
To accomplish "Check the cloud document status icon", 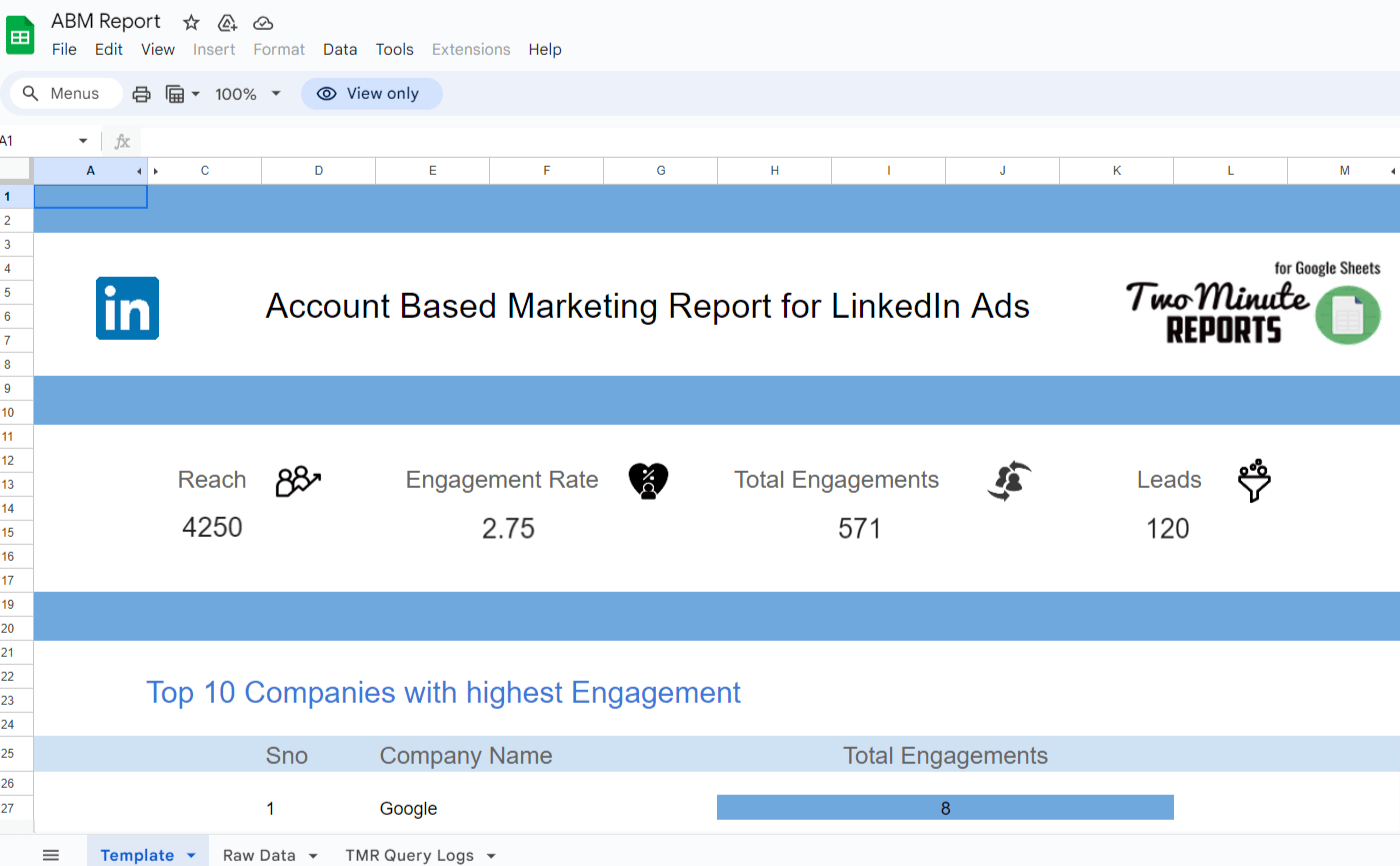I will 263,22.
